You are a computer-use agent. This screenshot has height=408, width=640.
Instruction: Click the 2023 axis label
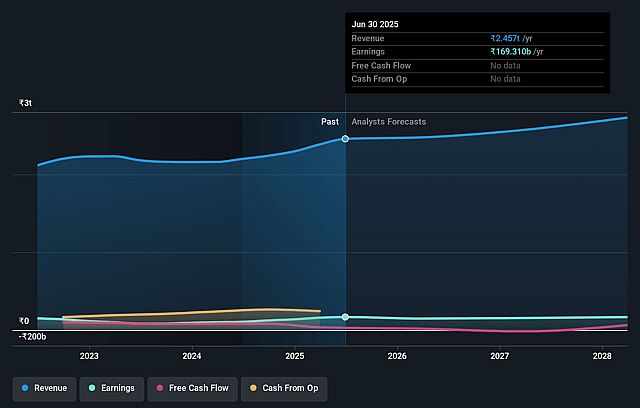pyautogui.click(x=89, y=356)
